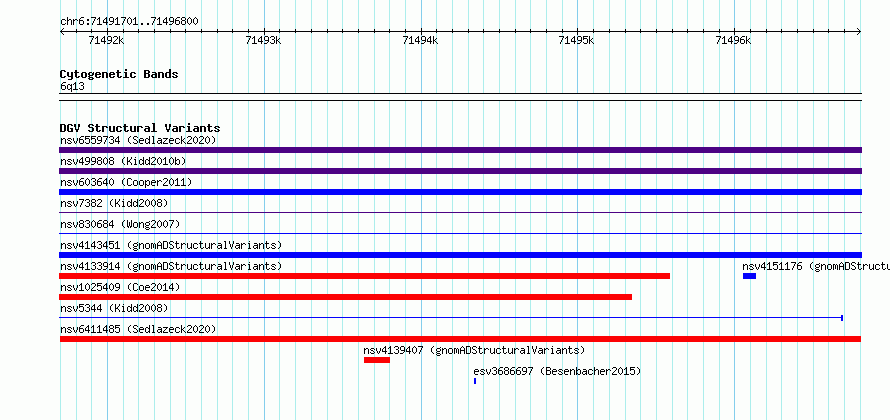Image resolution: width=890 pixels, height=420 pixels.
Task: Open the nsv4139407 variant label
Action: (x=474, y=350)
